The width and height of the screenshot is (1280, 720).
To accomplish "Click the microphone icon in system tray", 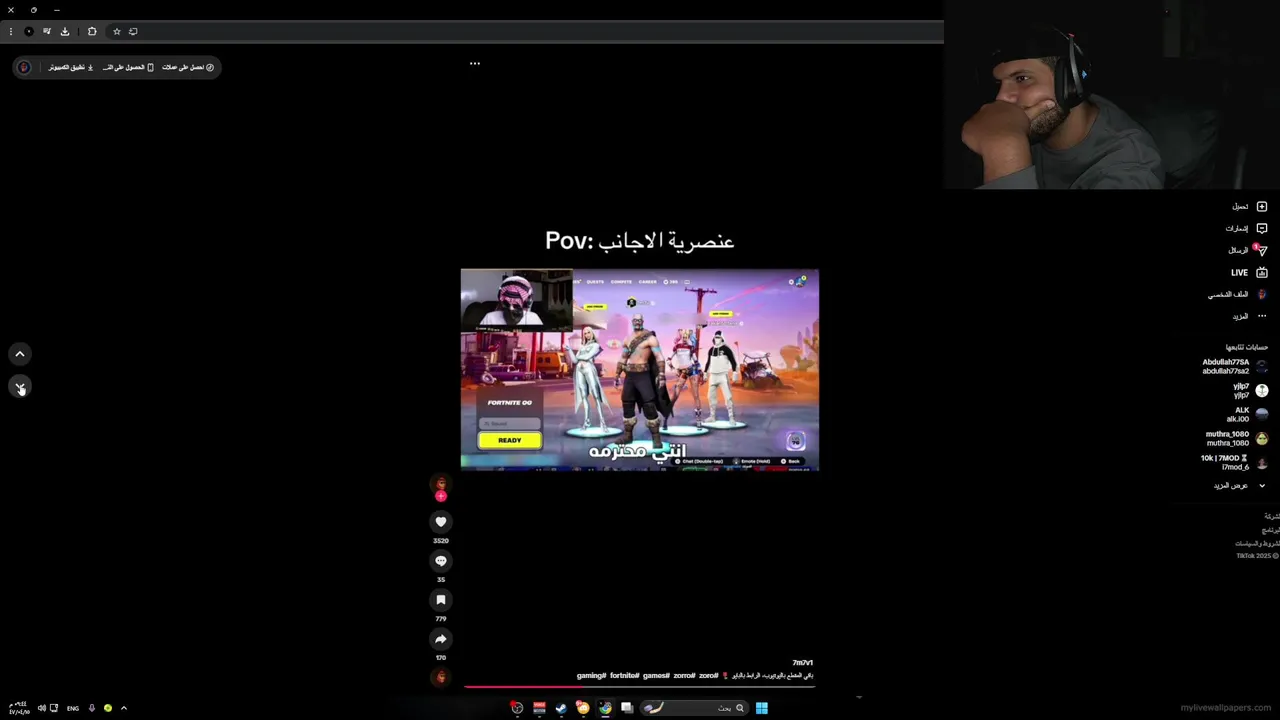I will point(92,708).
